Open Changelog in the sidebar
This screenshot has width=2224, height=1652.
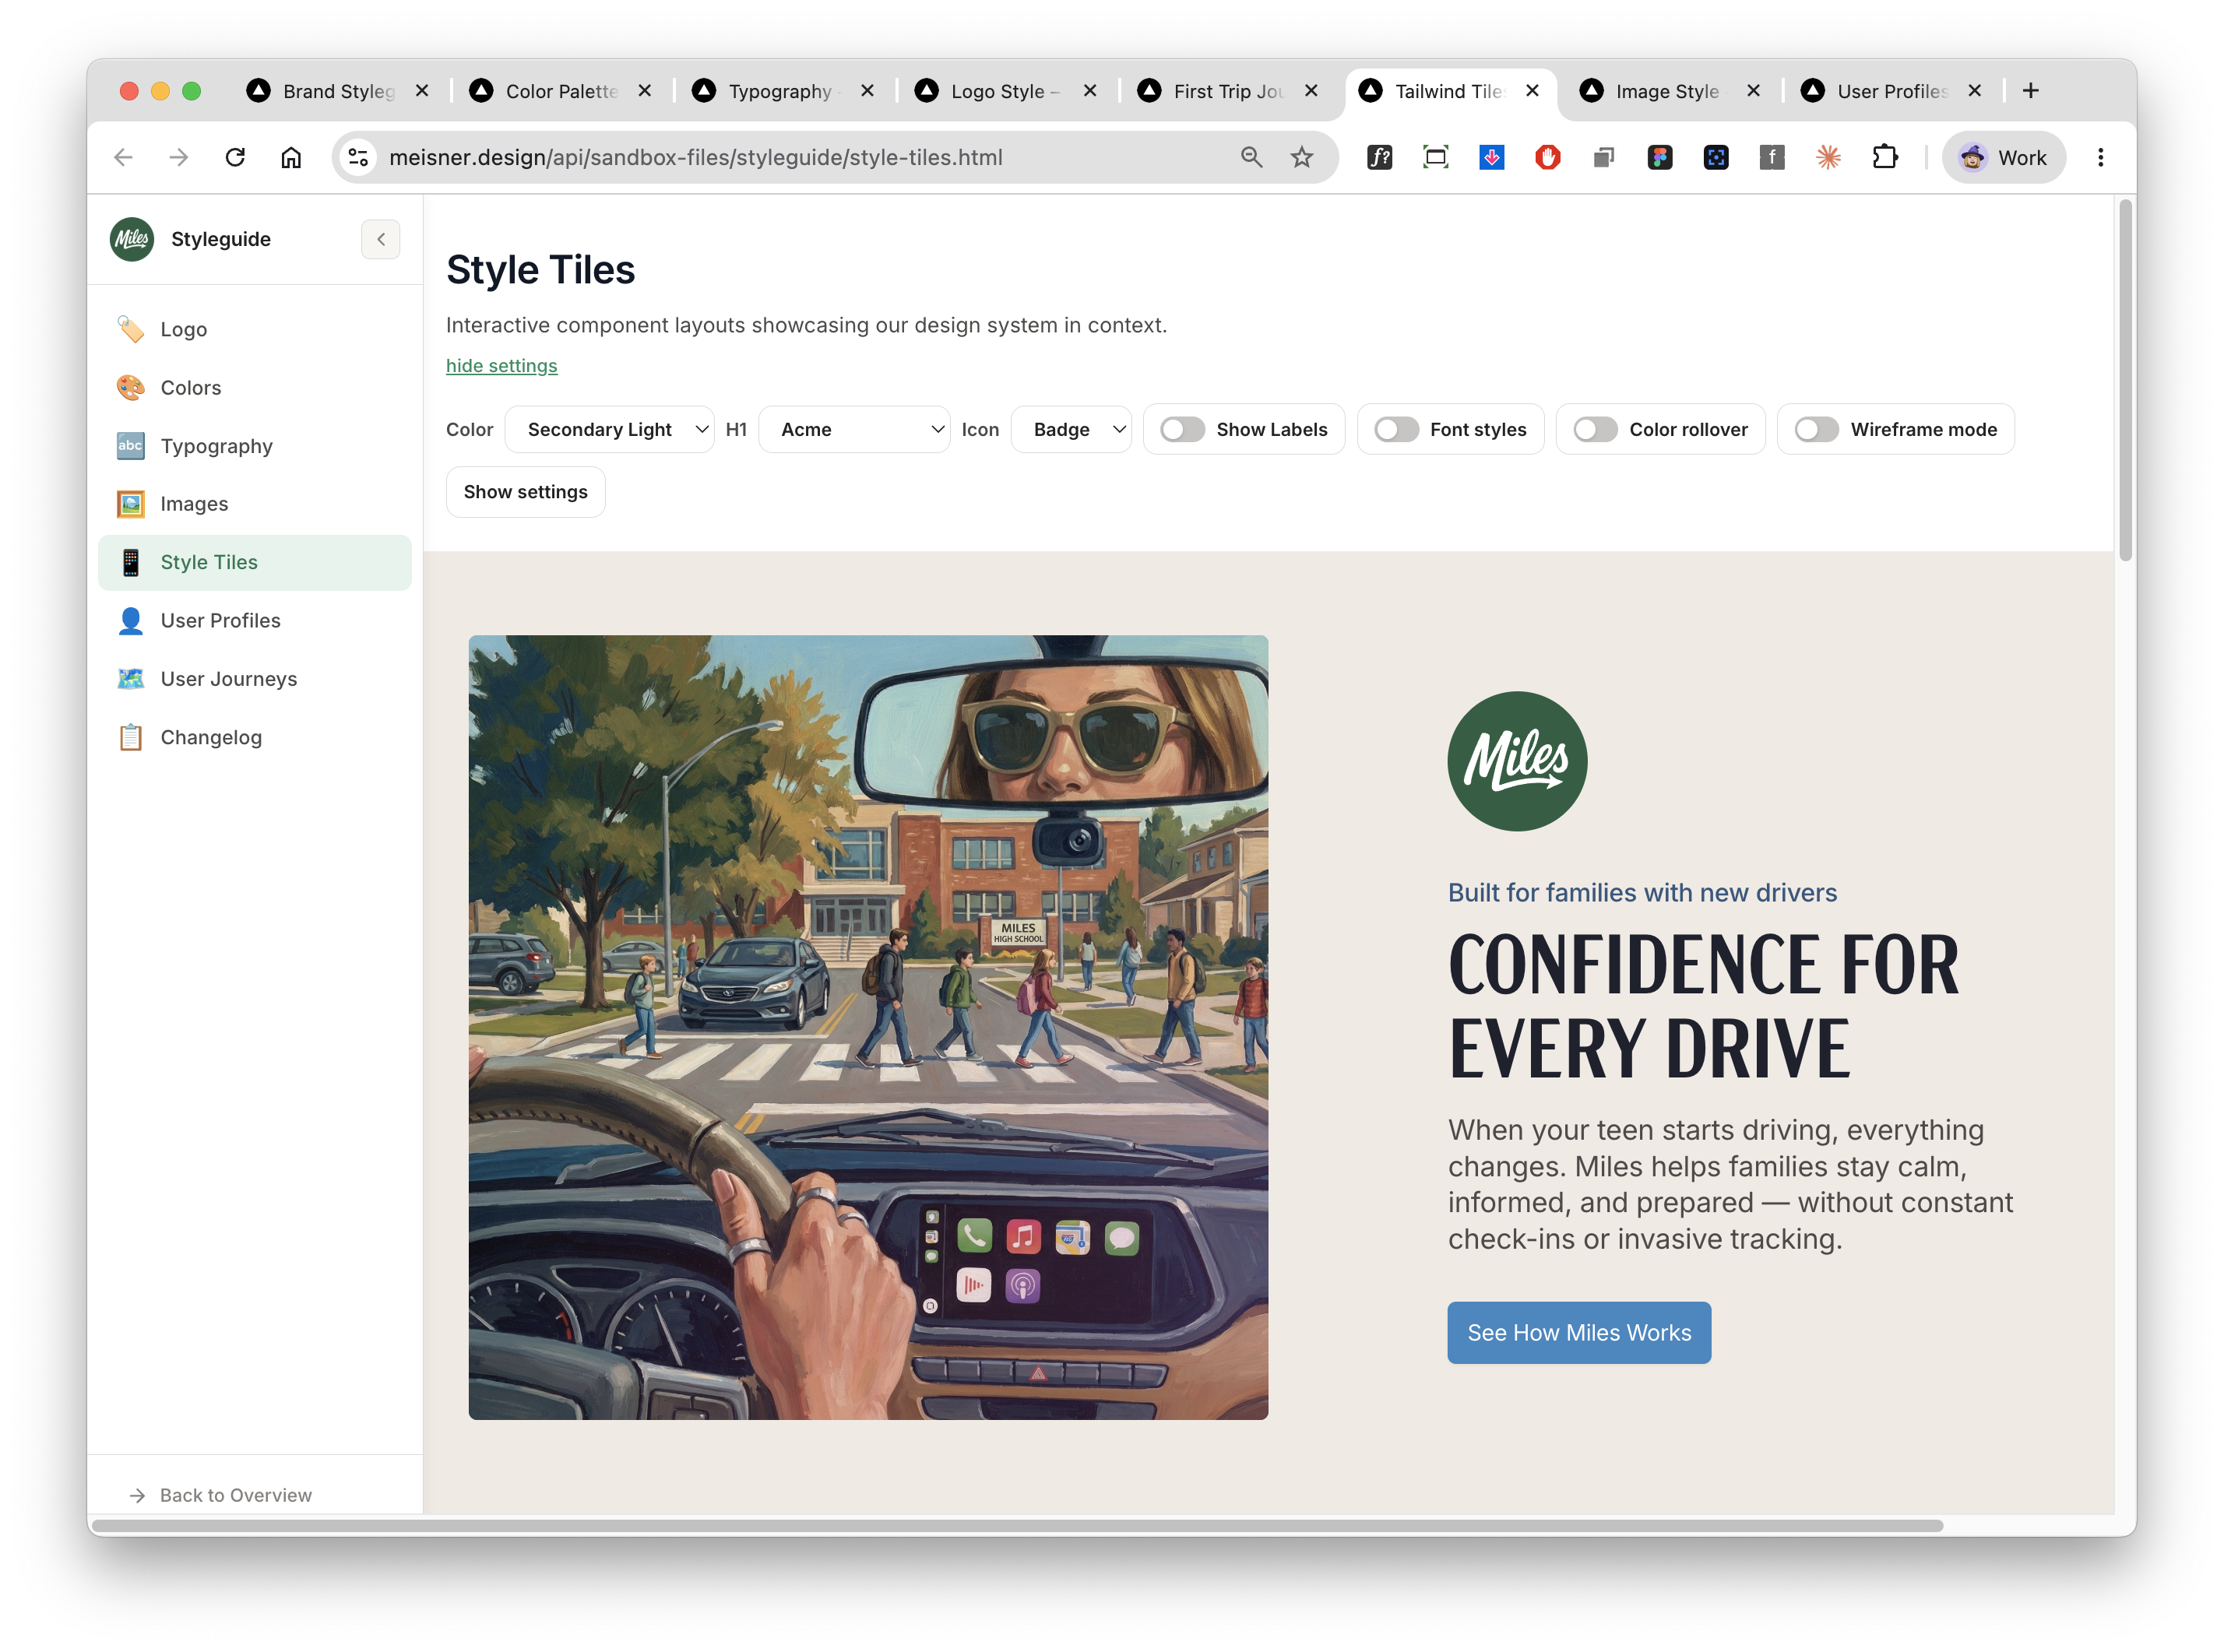point(255,738)
